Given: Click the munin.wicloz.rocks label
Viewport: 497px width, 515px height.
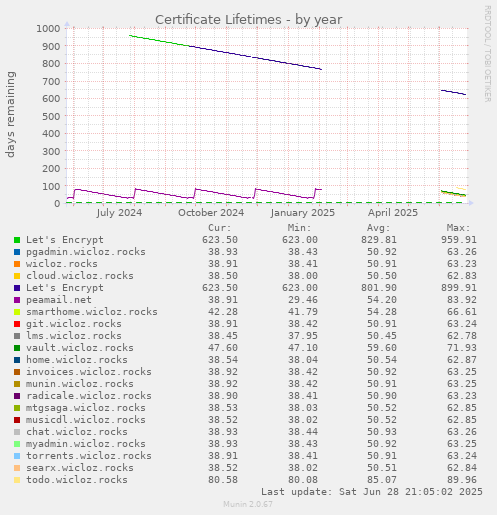Looking at the screenshot, I should (80, 384).
